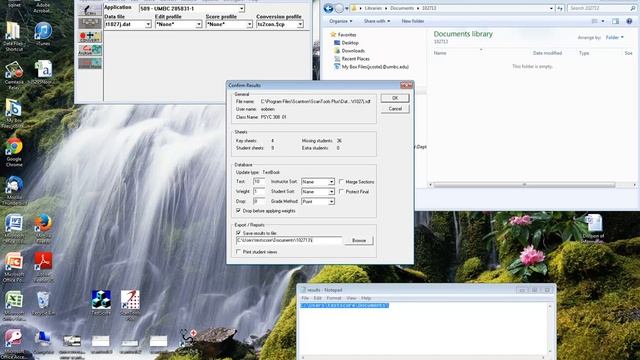Image resolution: width=640 pixels, height=360 pixels.
Task: Open the View menu in Notepad
Action: point(351,298)
